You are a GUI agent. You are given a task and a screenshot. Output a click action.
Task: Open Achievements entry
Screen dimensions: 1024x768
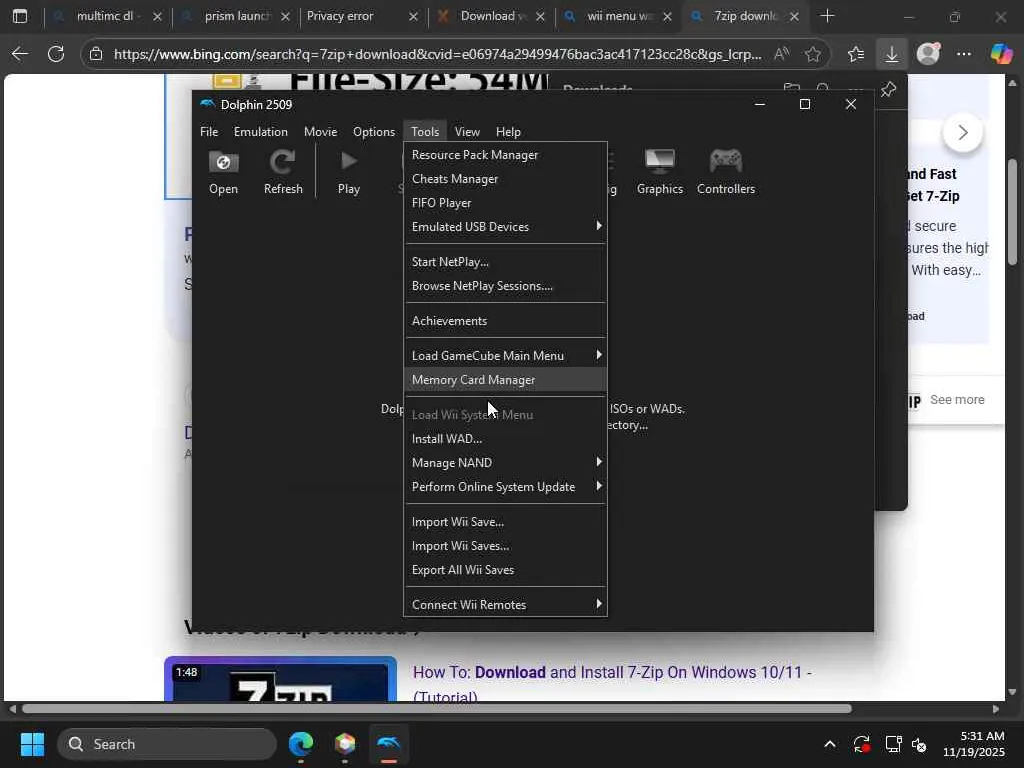[x=505, y=321]
